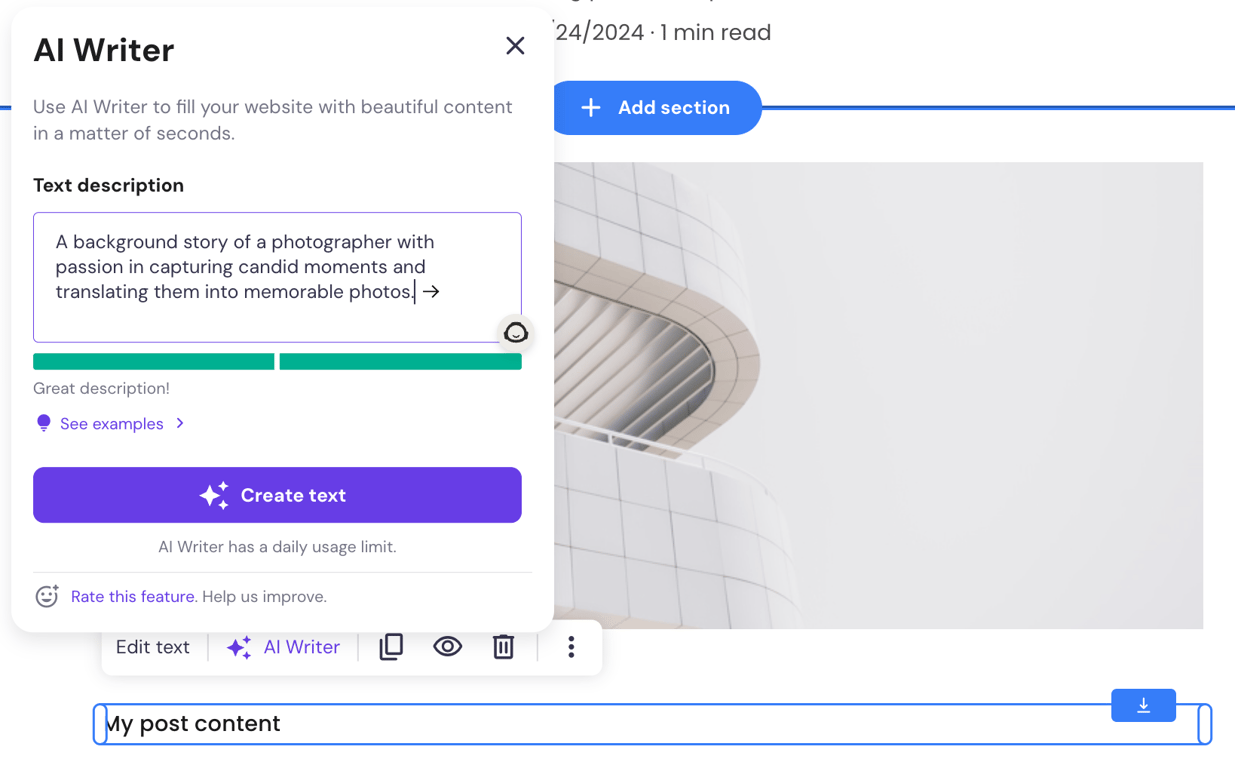Delete the section using the trash icon
This screenshot has height=768, width=1235.
pyautogui.click(x=503, y=647)
